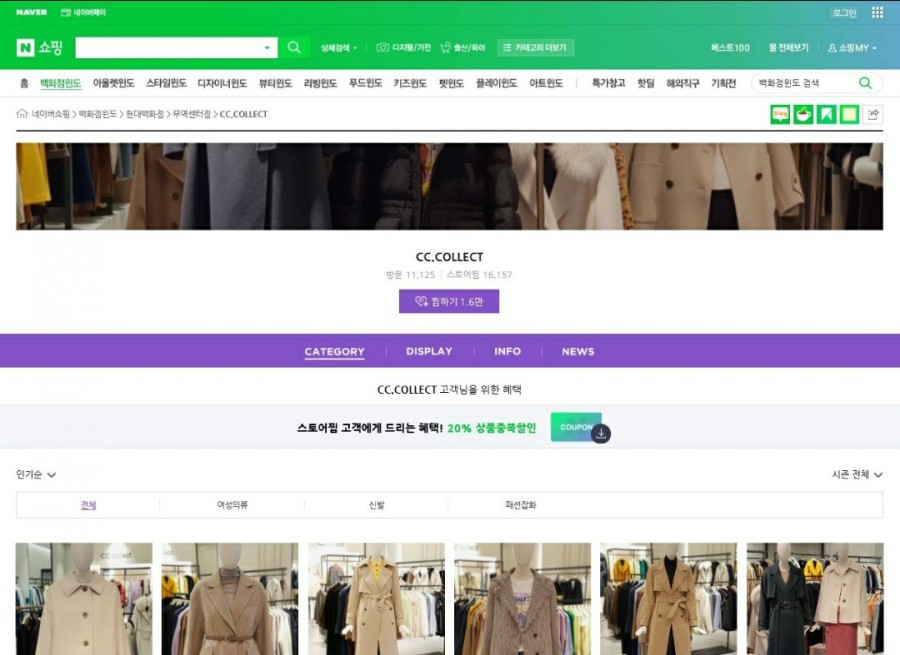
Task: Open the Digital/Appliances category
Action: pyautogui.click(x=404, y=48)
